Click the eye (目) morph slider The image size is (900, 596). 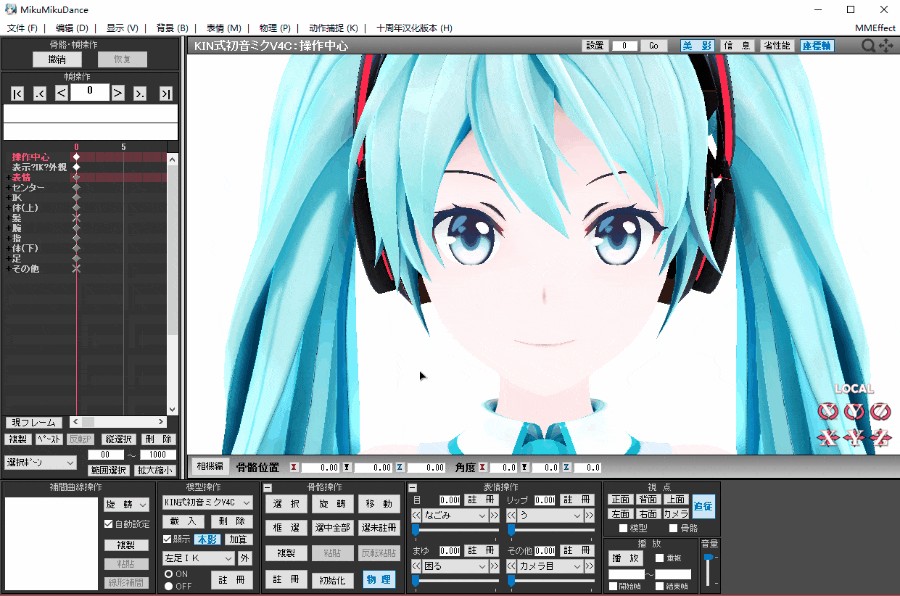point(455,530)
